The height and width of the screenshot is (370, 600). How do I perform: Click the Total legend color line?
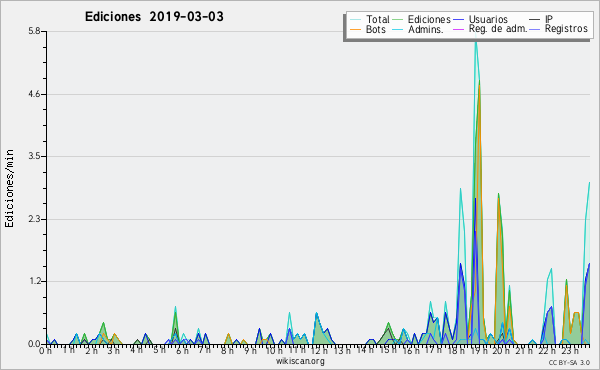pyautogui.click(x=355, y=20)
